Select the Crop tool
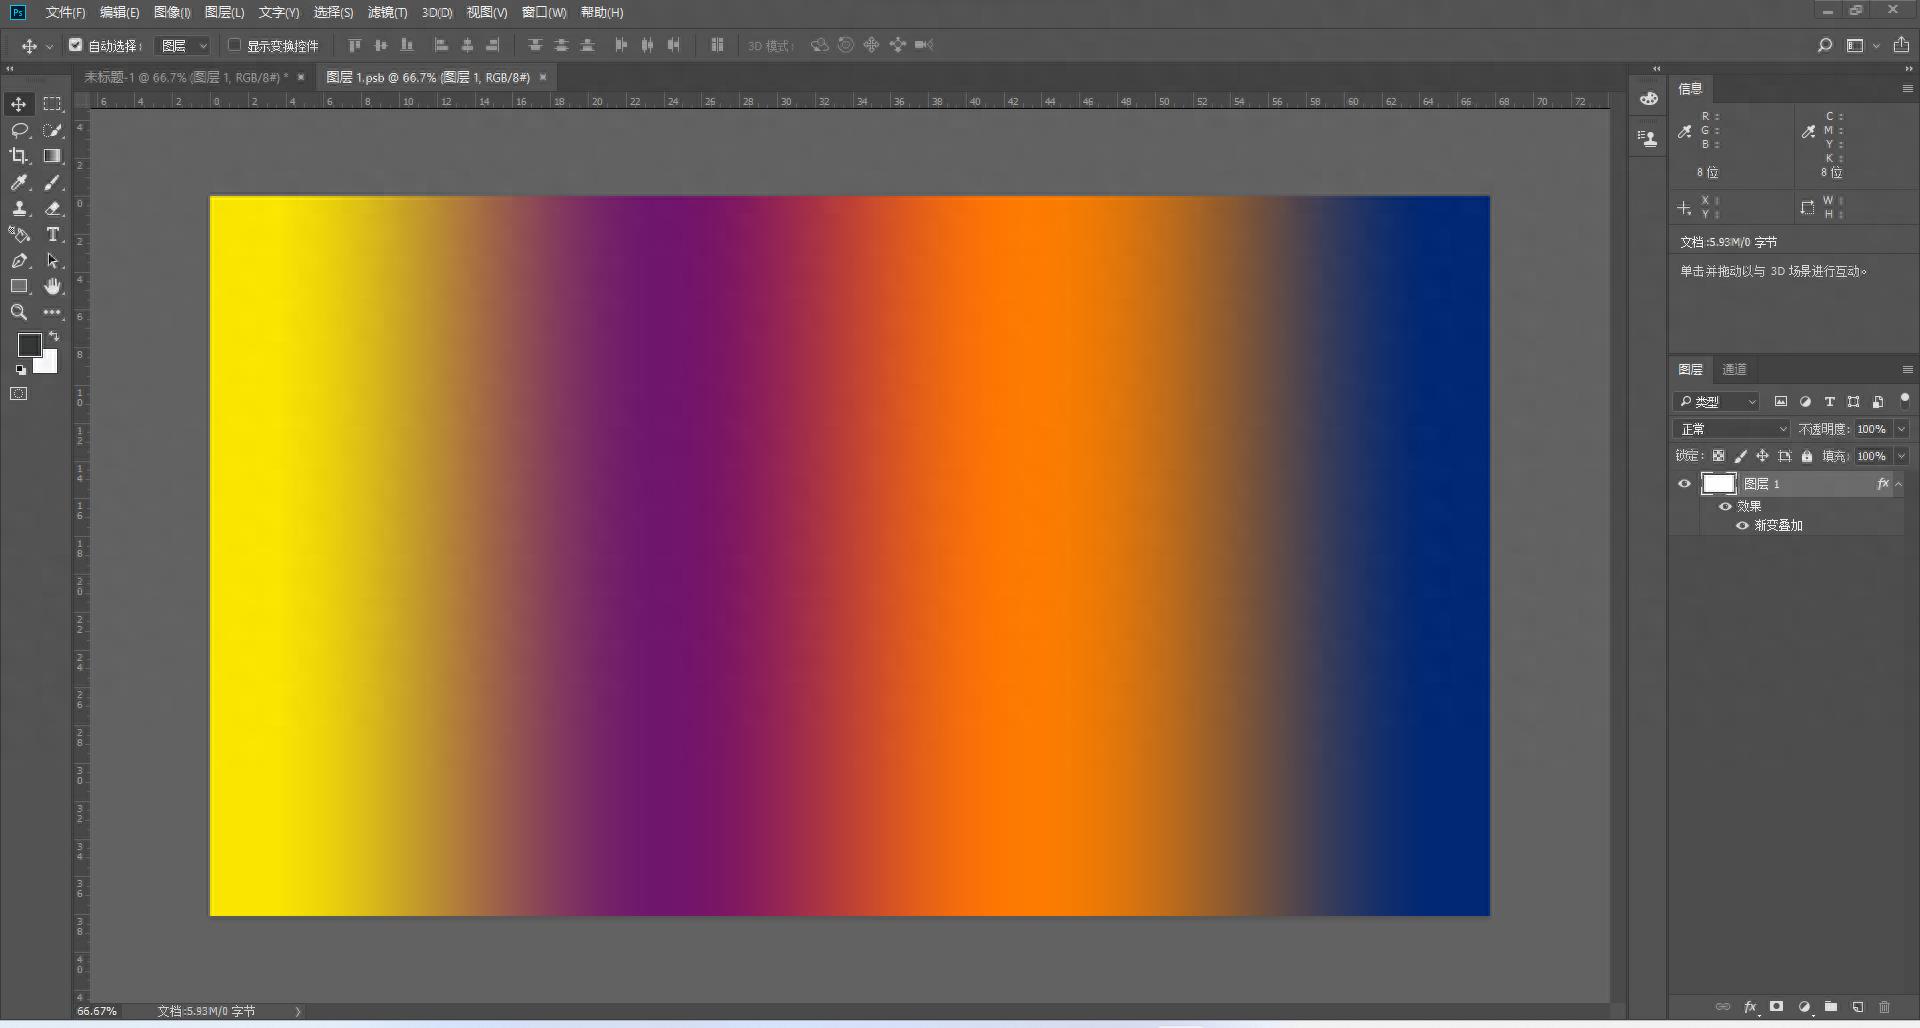This screenshot has width=1920, height=1028. pyautogui.click(x=19, y=156)
